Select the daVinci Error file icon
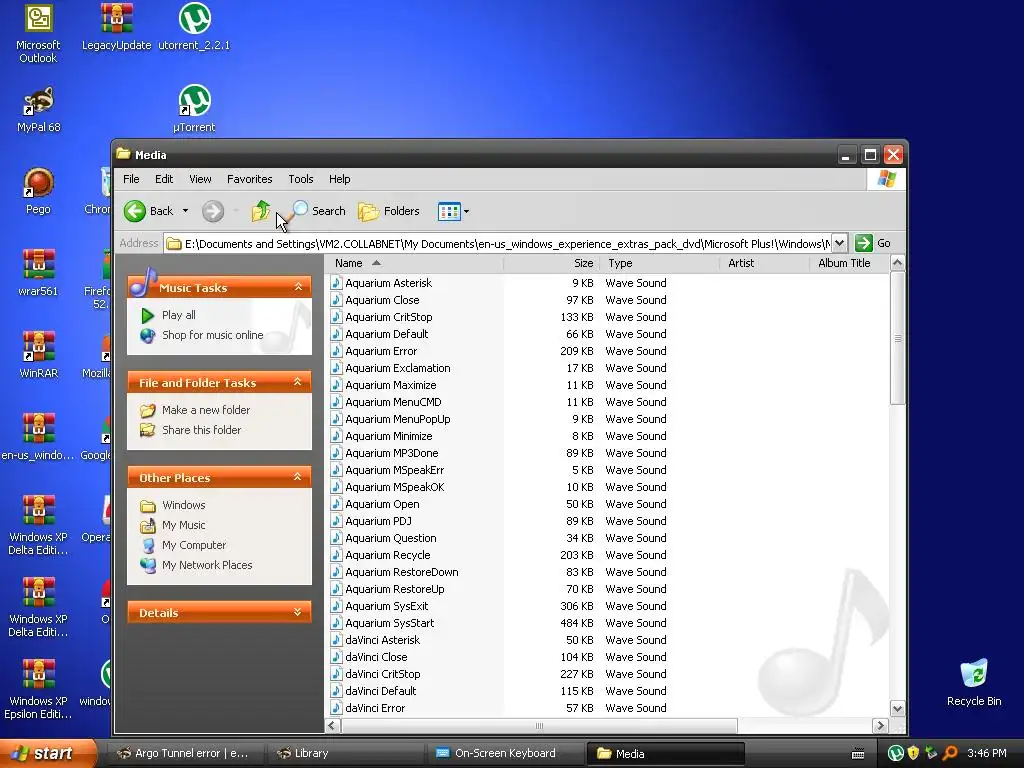Image resolution: width=1024 pixels, height=768 pixels. coord(336,708)
